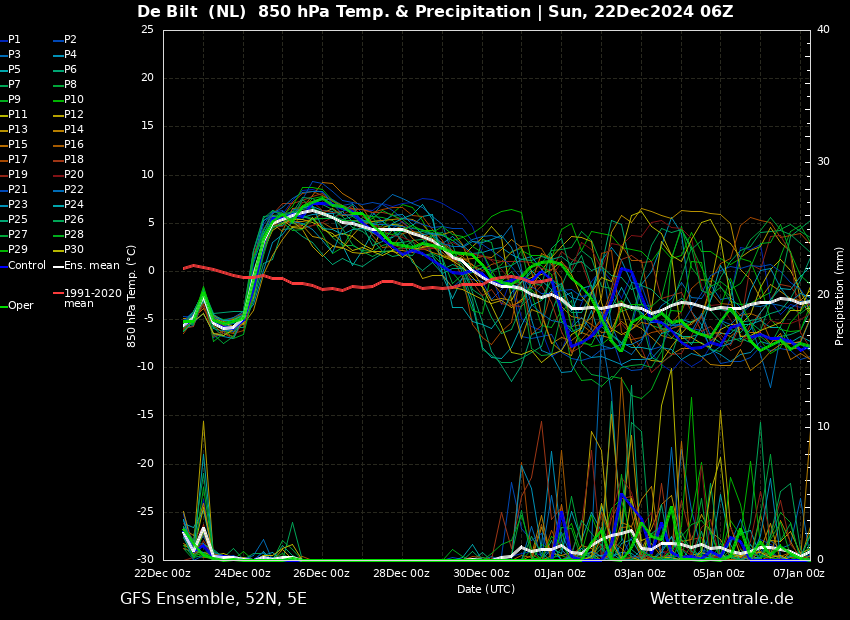This screenshot has width=850, height=620.
Task: Click the 850 hPa Temp. axis title
Action: [131, 296]
